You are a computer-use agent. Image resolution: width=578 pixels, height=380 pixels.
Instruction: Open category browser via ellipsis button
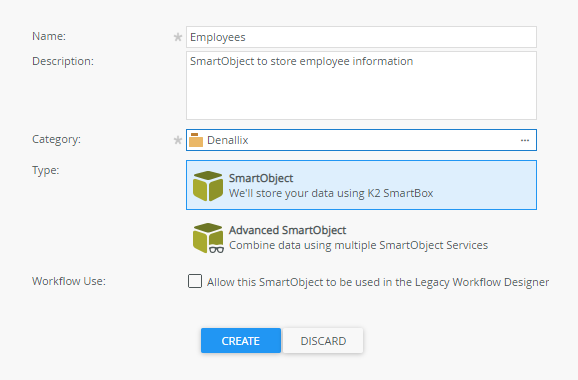click(525, 140)
